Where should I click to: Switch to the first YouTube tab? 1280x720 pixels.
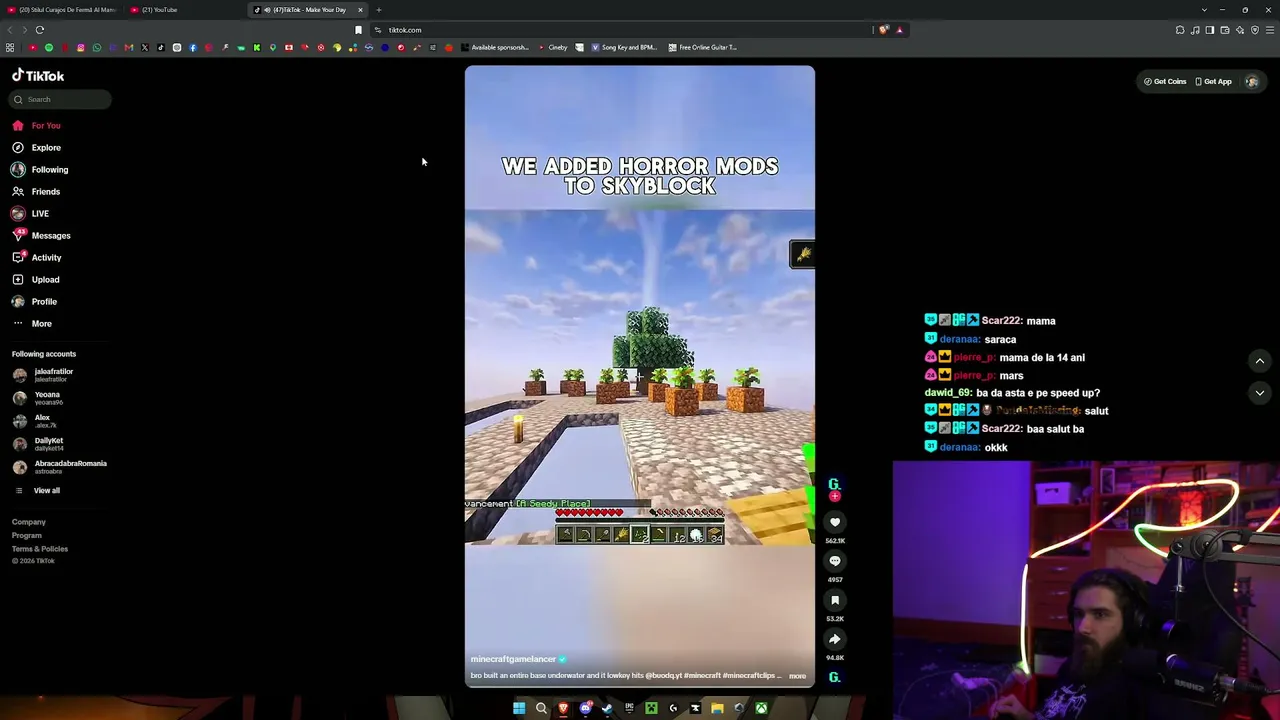tap(62, 10)
